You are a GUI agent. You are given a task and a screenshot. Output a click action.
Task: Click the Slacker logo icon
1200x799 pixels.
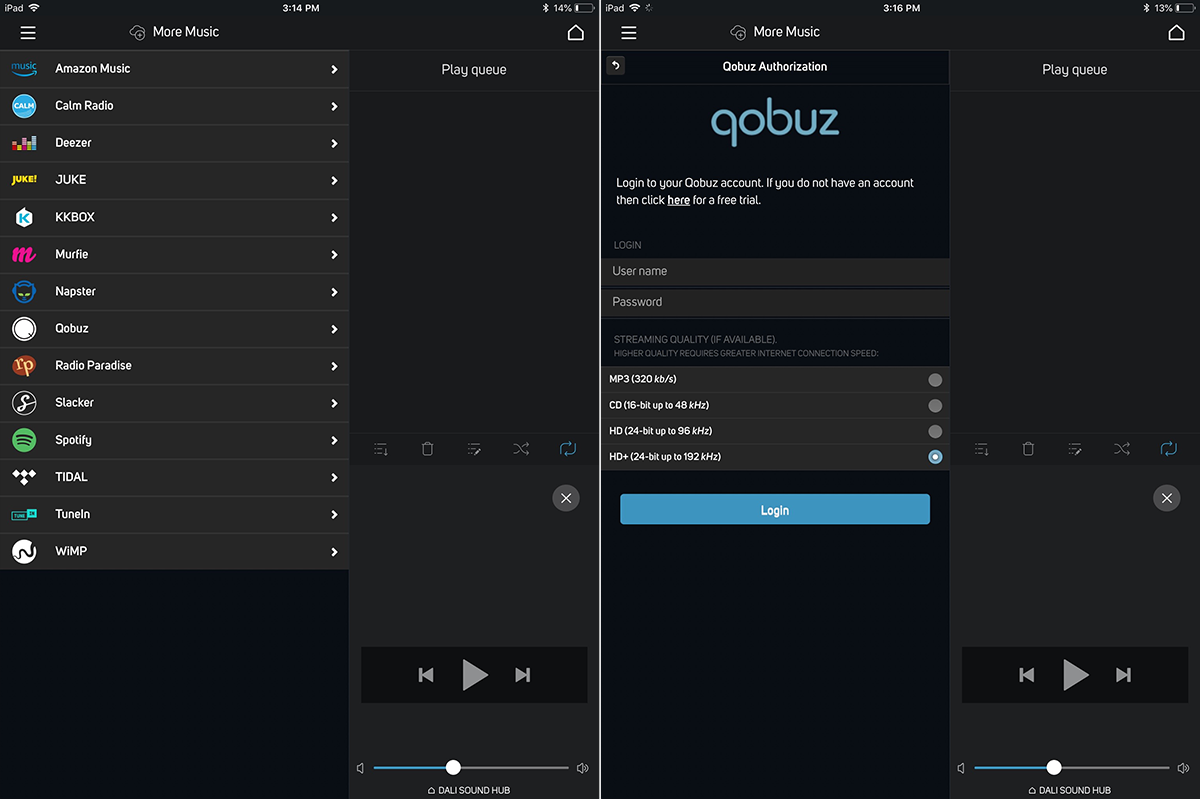[x=24, y=403]
